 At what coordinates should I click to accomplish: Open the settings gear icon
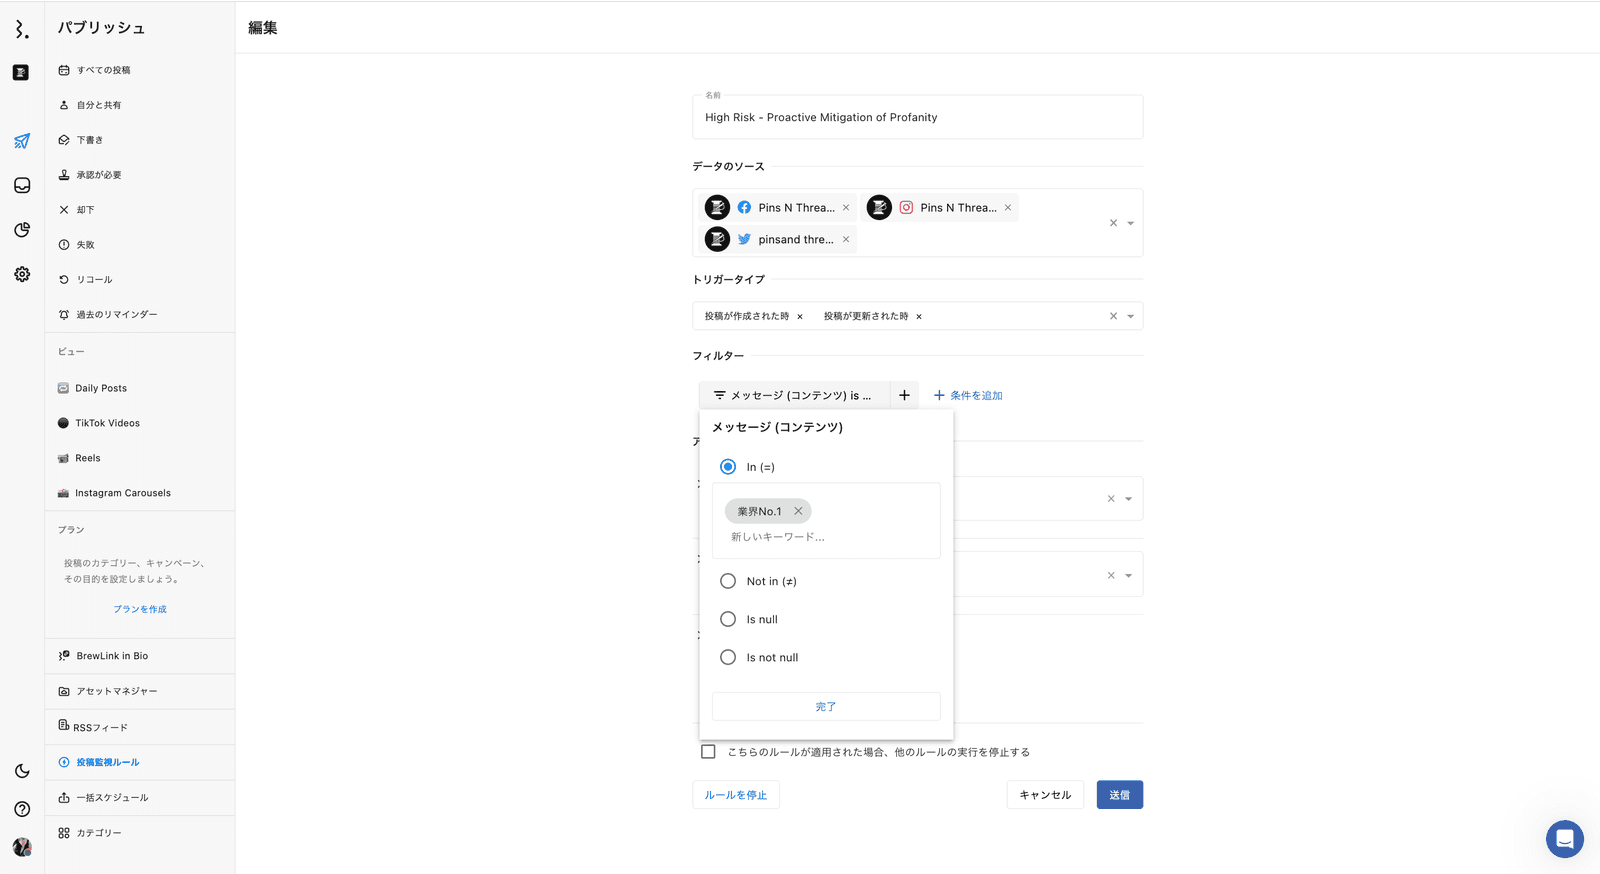[x=22, y=274]
